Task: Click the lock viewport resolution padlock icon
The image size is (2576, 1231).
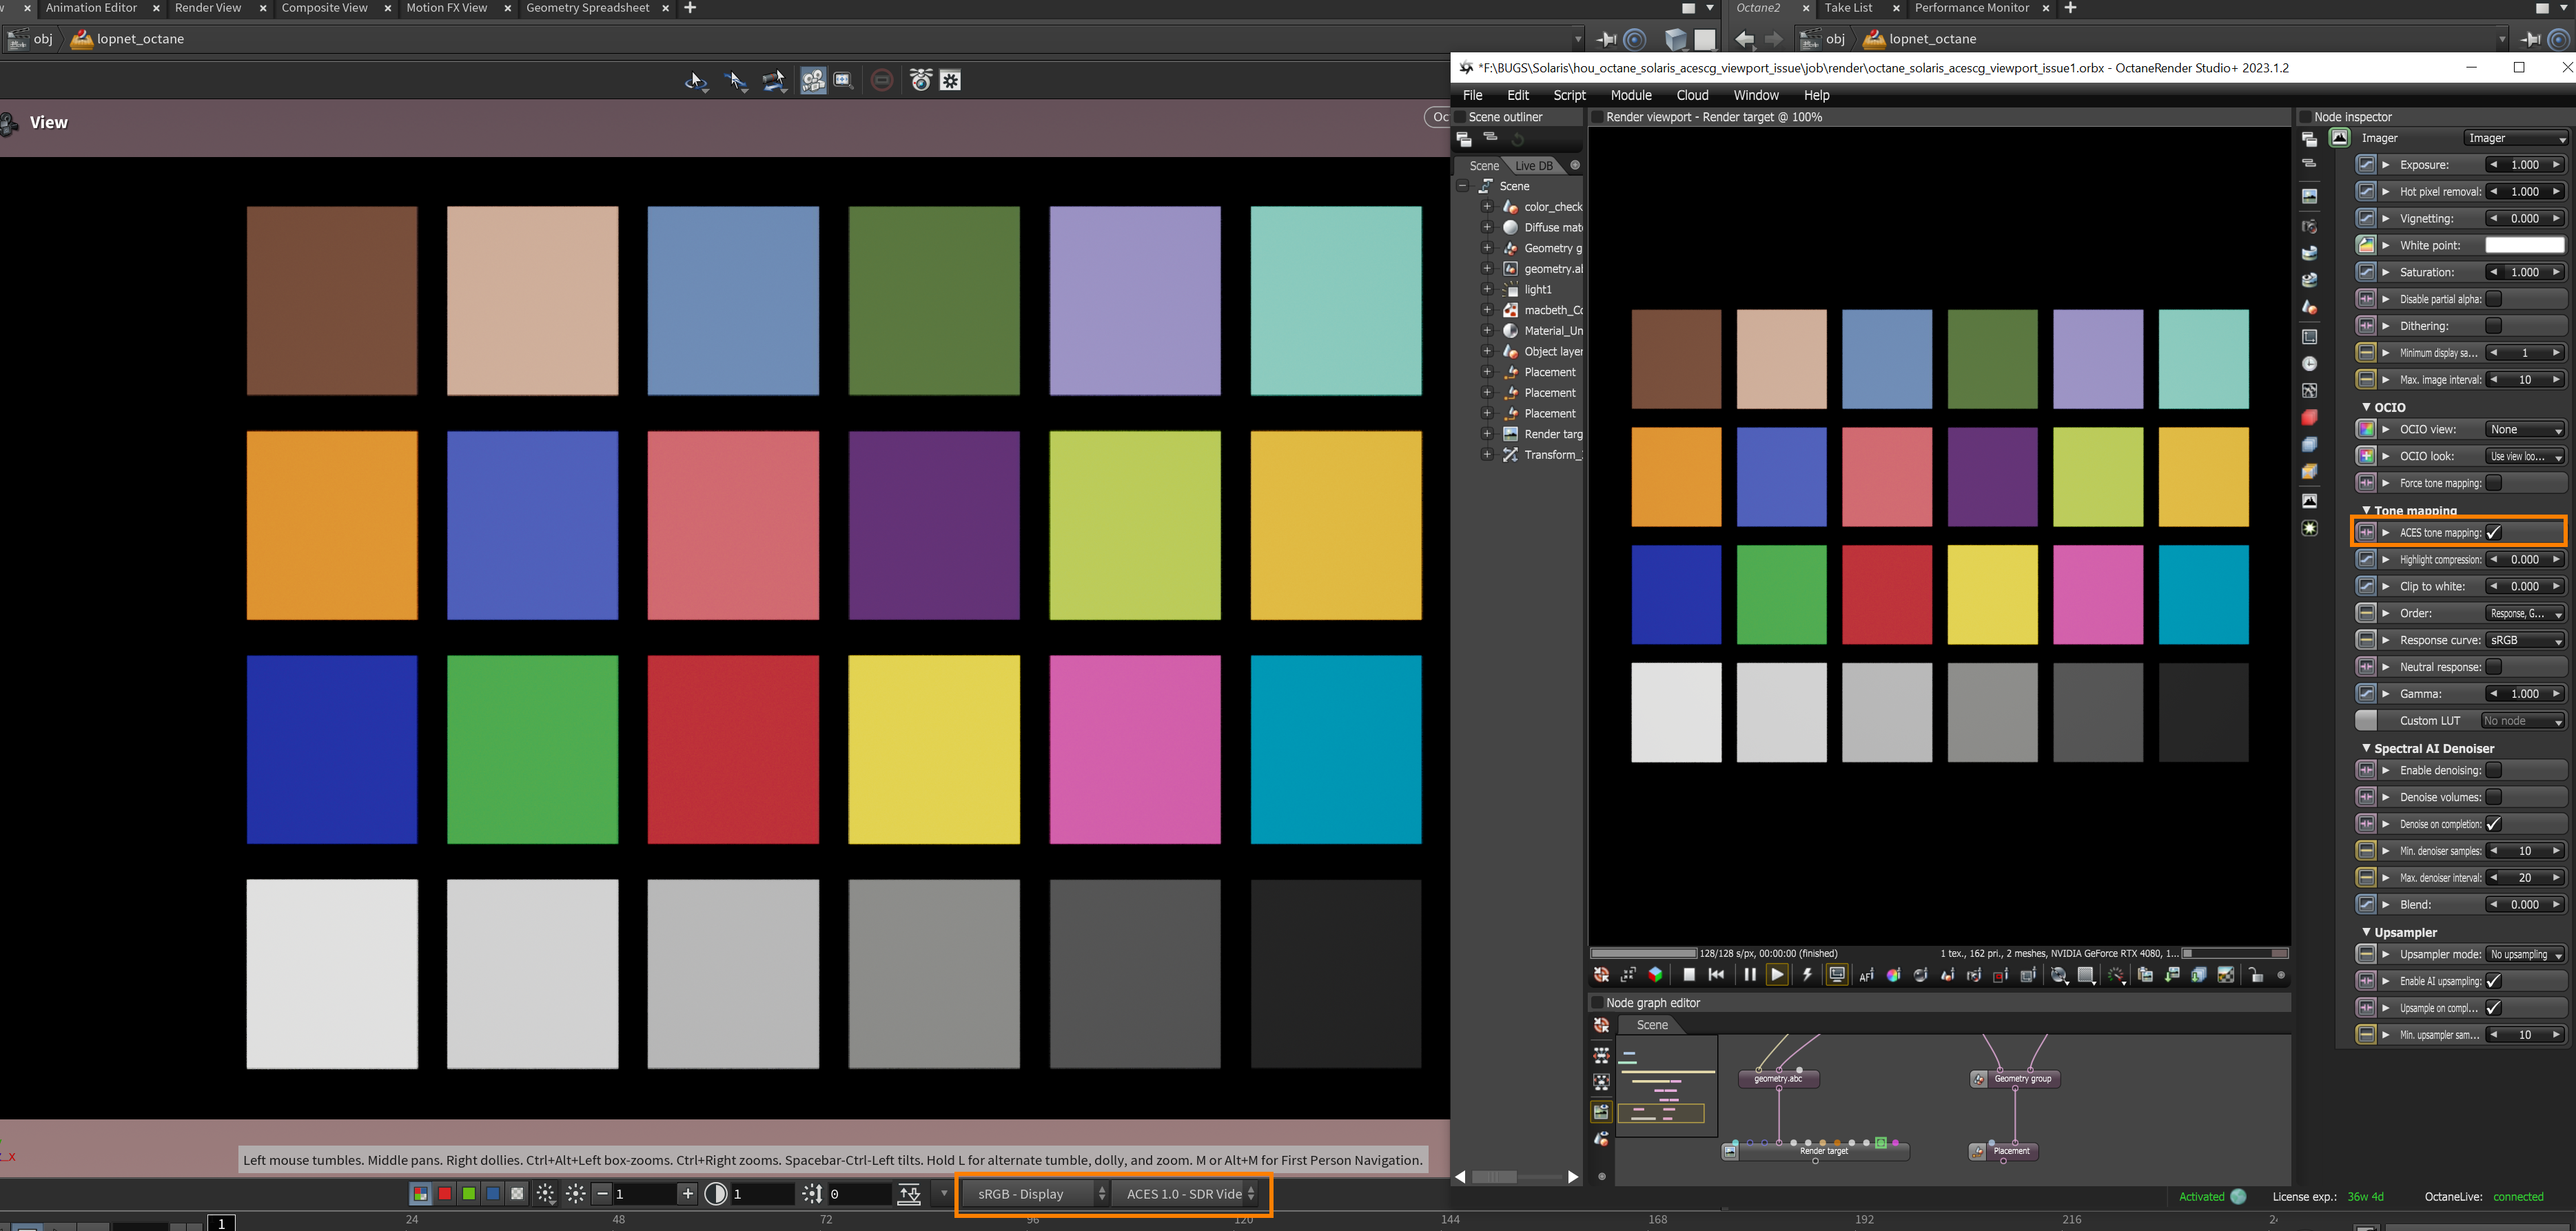Action: [x=2256, y=975]
